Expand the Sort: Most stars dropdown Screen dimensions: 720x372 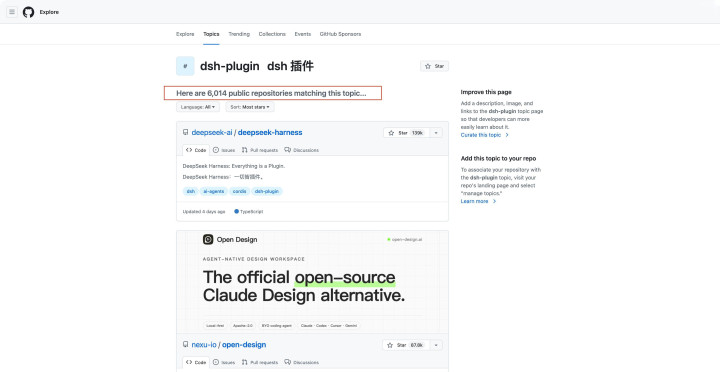coord(250,107)
